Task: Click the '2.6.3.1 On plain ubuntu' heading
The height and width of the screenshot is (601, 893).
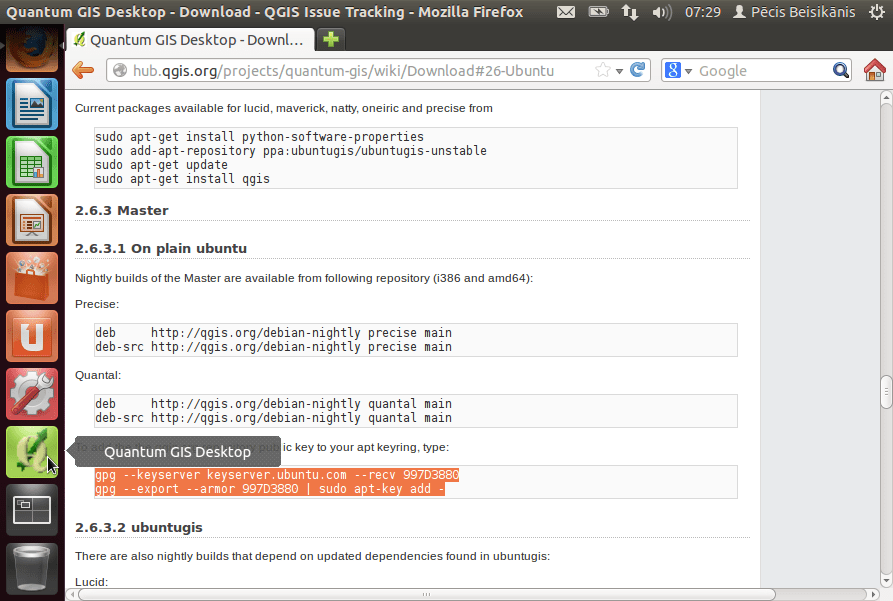Action: pyautogui.click(x=161, y=248)
